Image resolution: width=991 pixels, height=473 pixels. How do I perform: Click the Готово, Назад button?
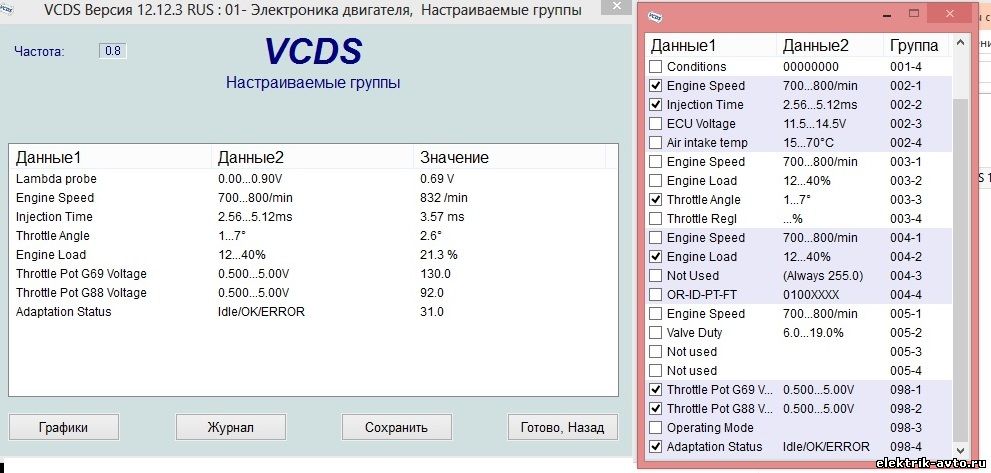pos(562,427)
